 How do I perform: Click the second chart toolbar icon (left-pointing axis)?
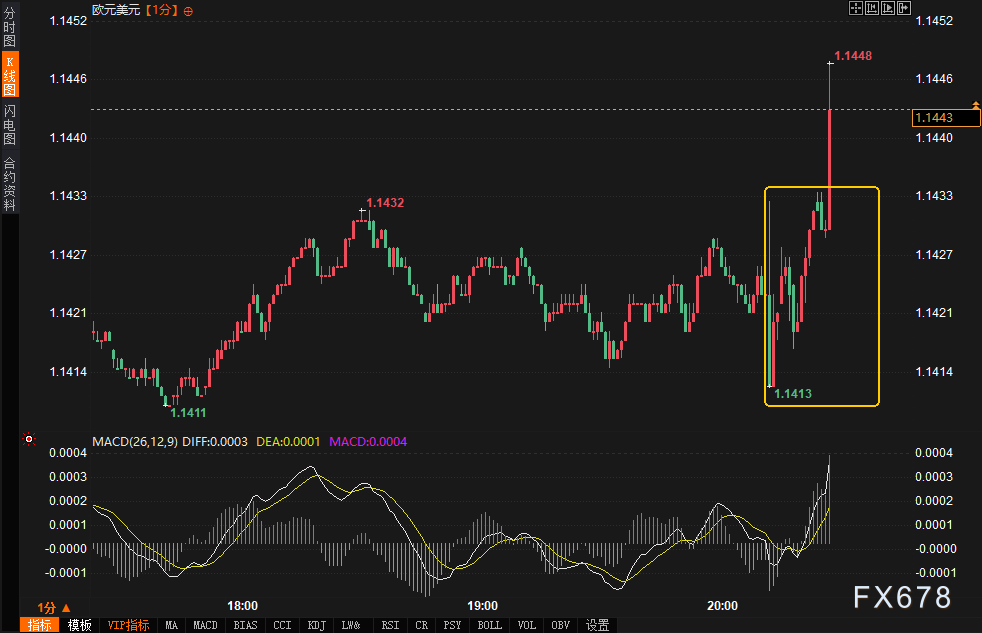click(871, 8)
